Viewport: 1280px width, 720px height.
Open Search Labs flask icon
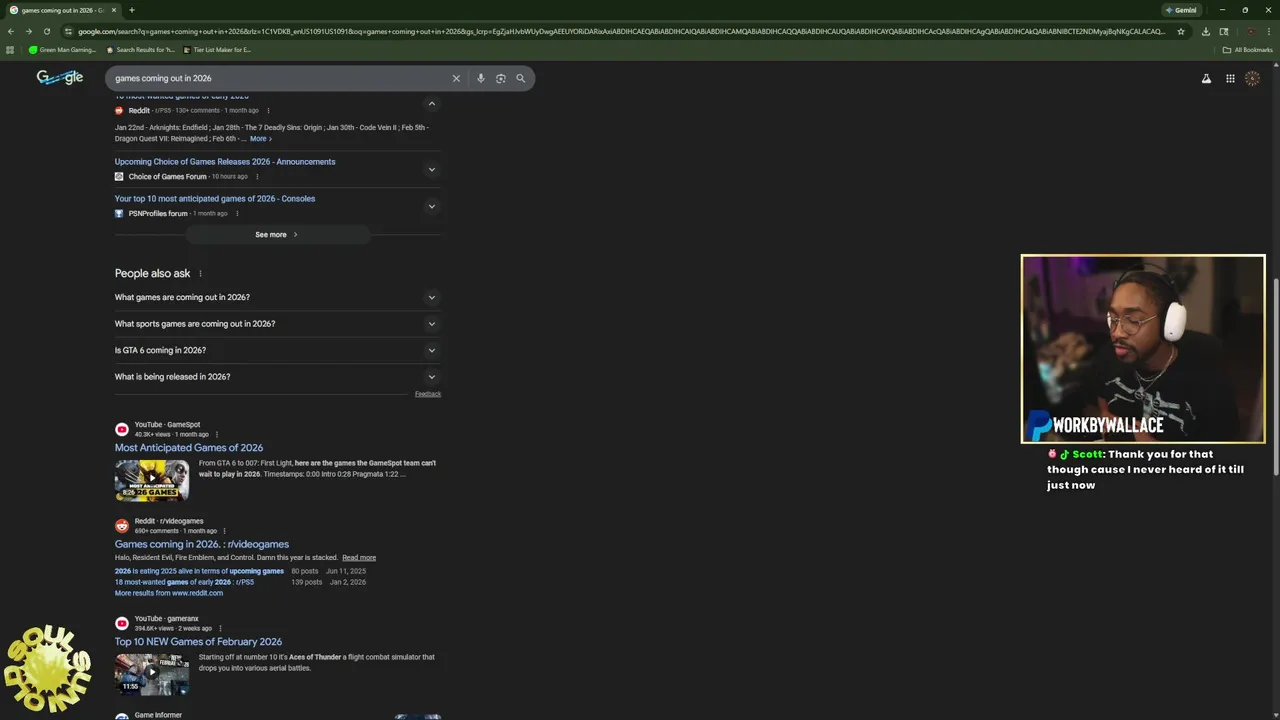[x=1206, y=78]
